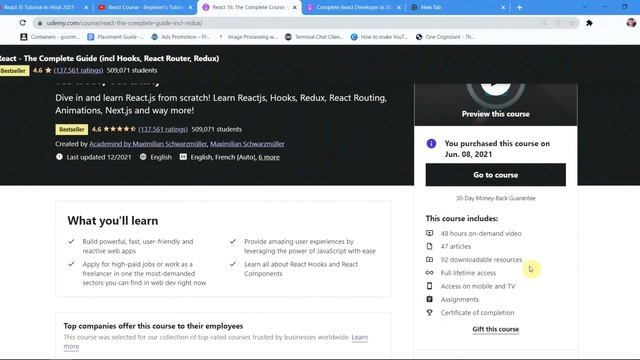The width and height of the screenshot is (640, 360).
Task: Click the Assignments icon
Action: click(429, 299)
